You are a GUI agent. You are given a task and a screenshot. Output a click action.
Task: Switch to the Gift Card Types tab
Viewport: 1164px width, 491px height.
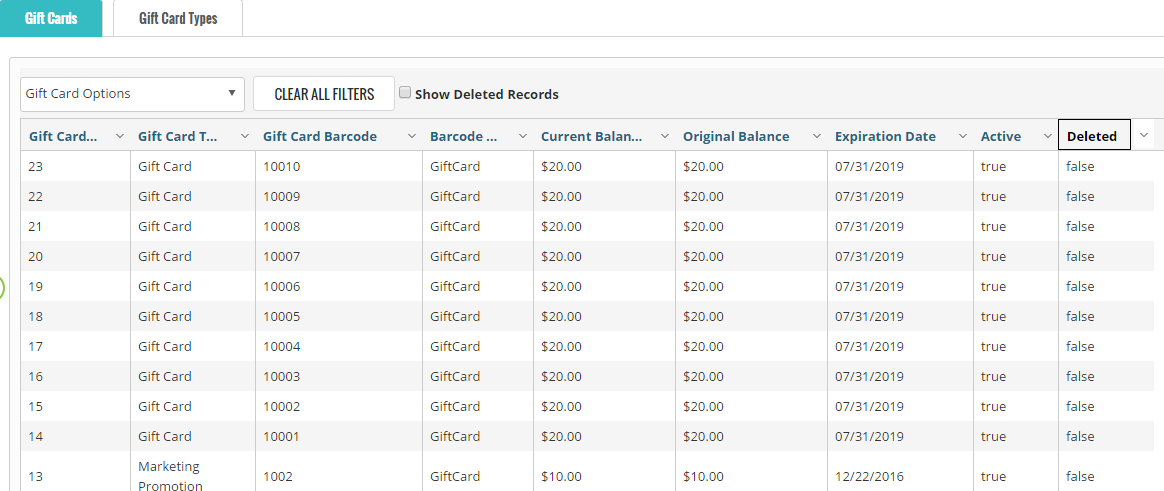coord(178,18)
